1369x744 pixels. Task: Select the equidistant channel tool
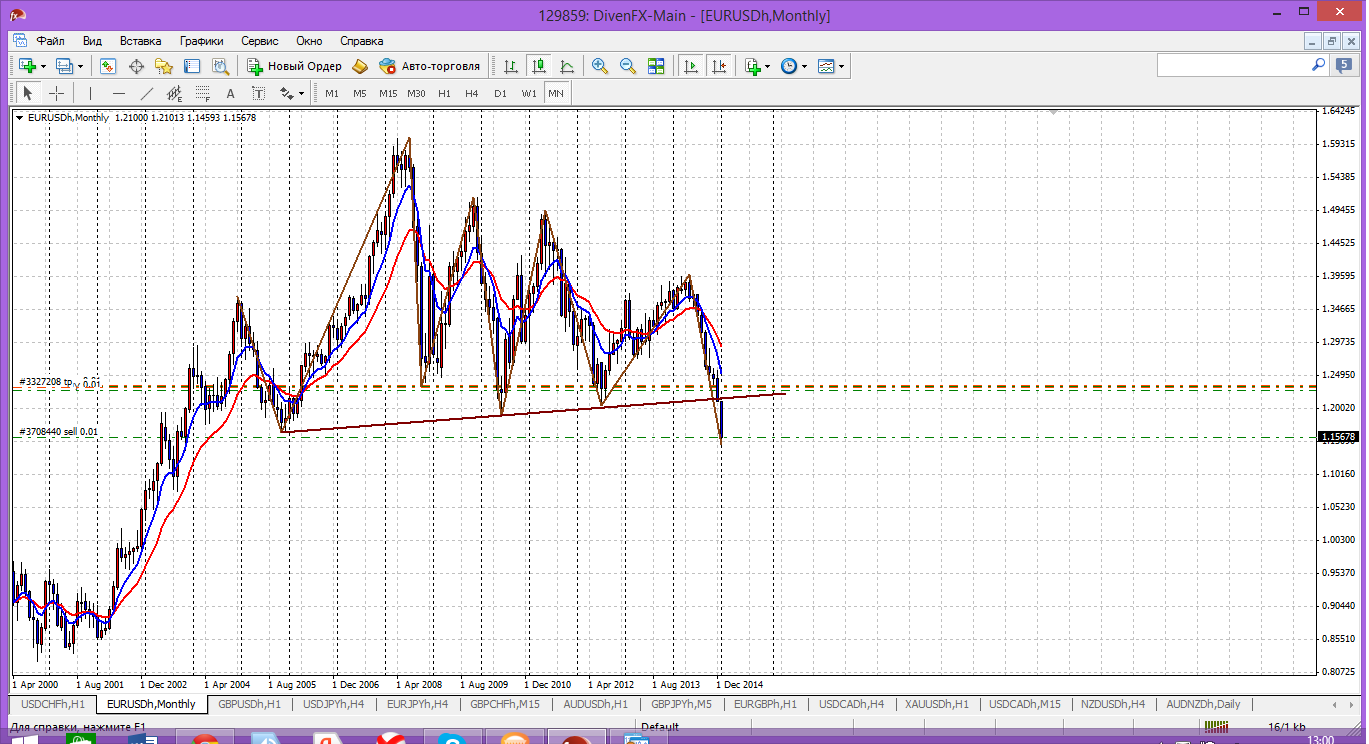point(174,93)
